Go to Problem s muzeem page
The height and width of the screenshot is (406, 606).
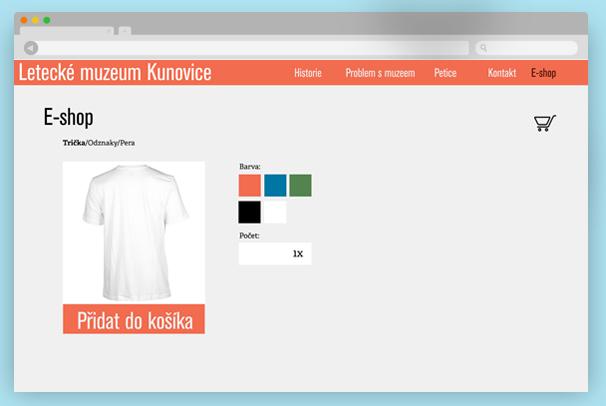pos(378,73)
